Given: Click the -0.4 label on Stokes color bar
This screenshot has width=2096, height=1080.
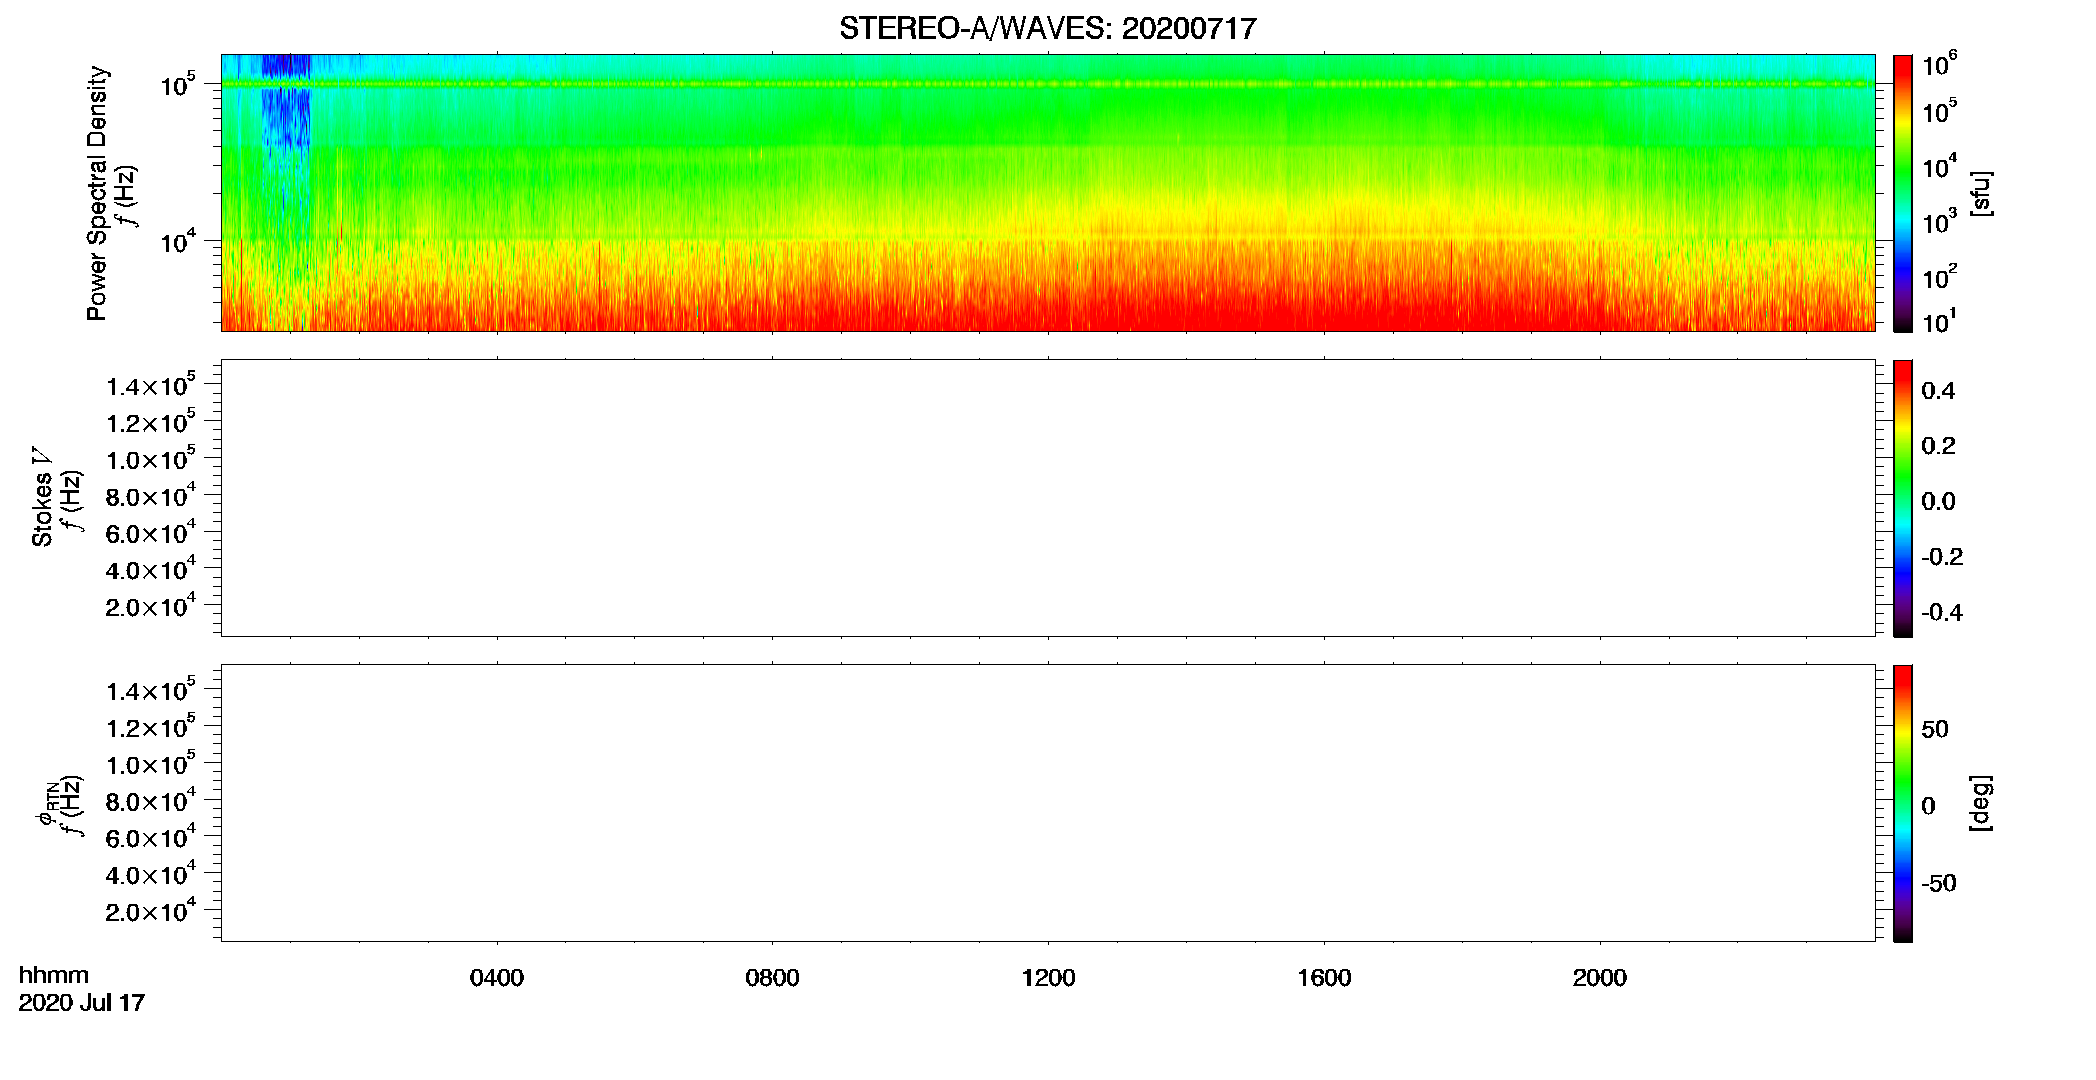Looking at the screenshot, I should pos(1942,613).
